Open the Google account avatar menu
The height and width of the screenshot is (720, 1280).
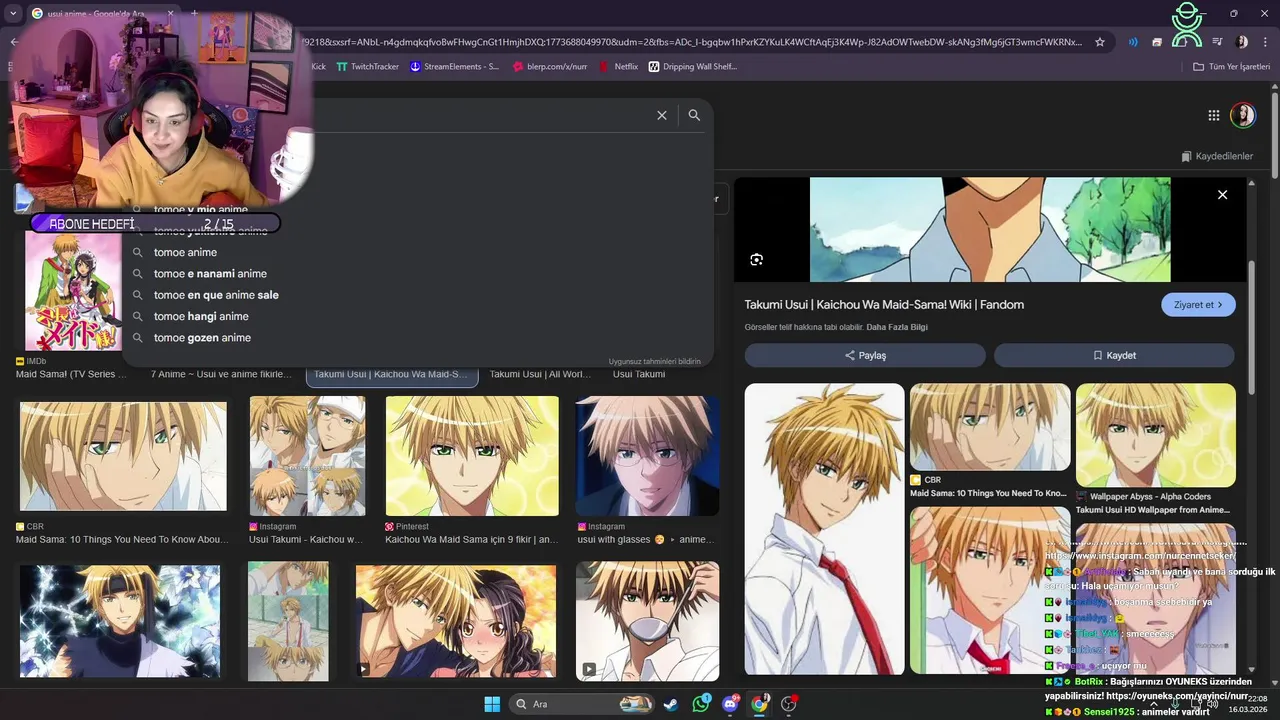tap(1242, 115)
